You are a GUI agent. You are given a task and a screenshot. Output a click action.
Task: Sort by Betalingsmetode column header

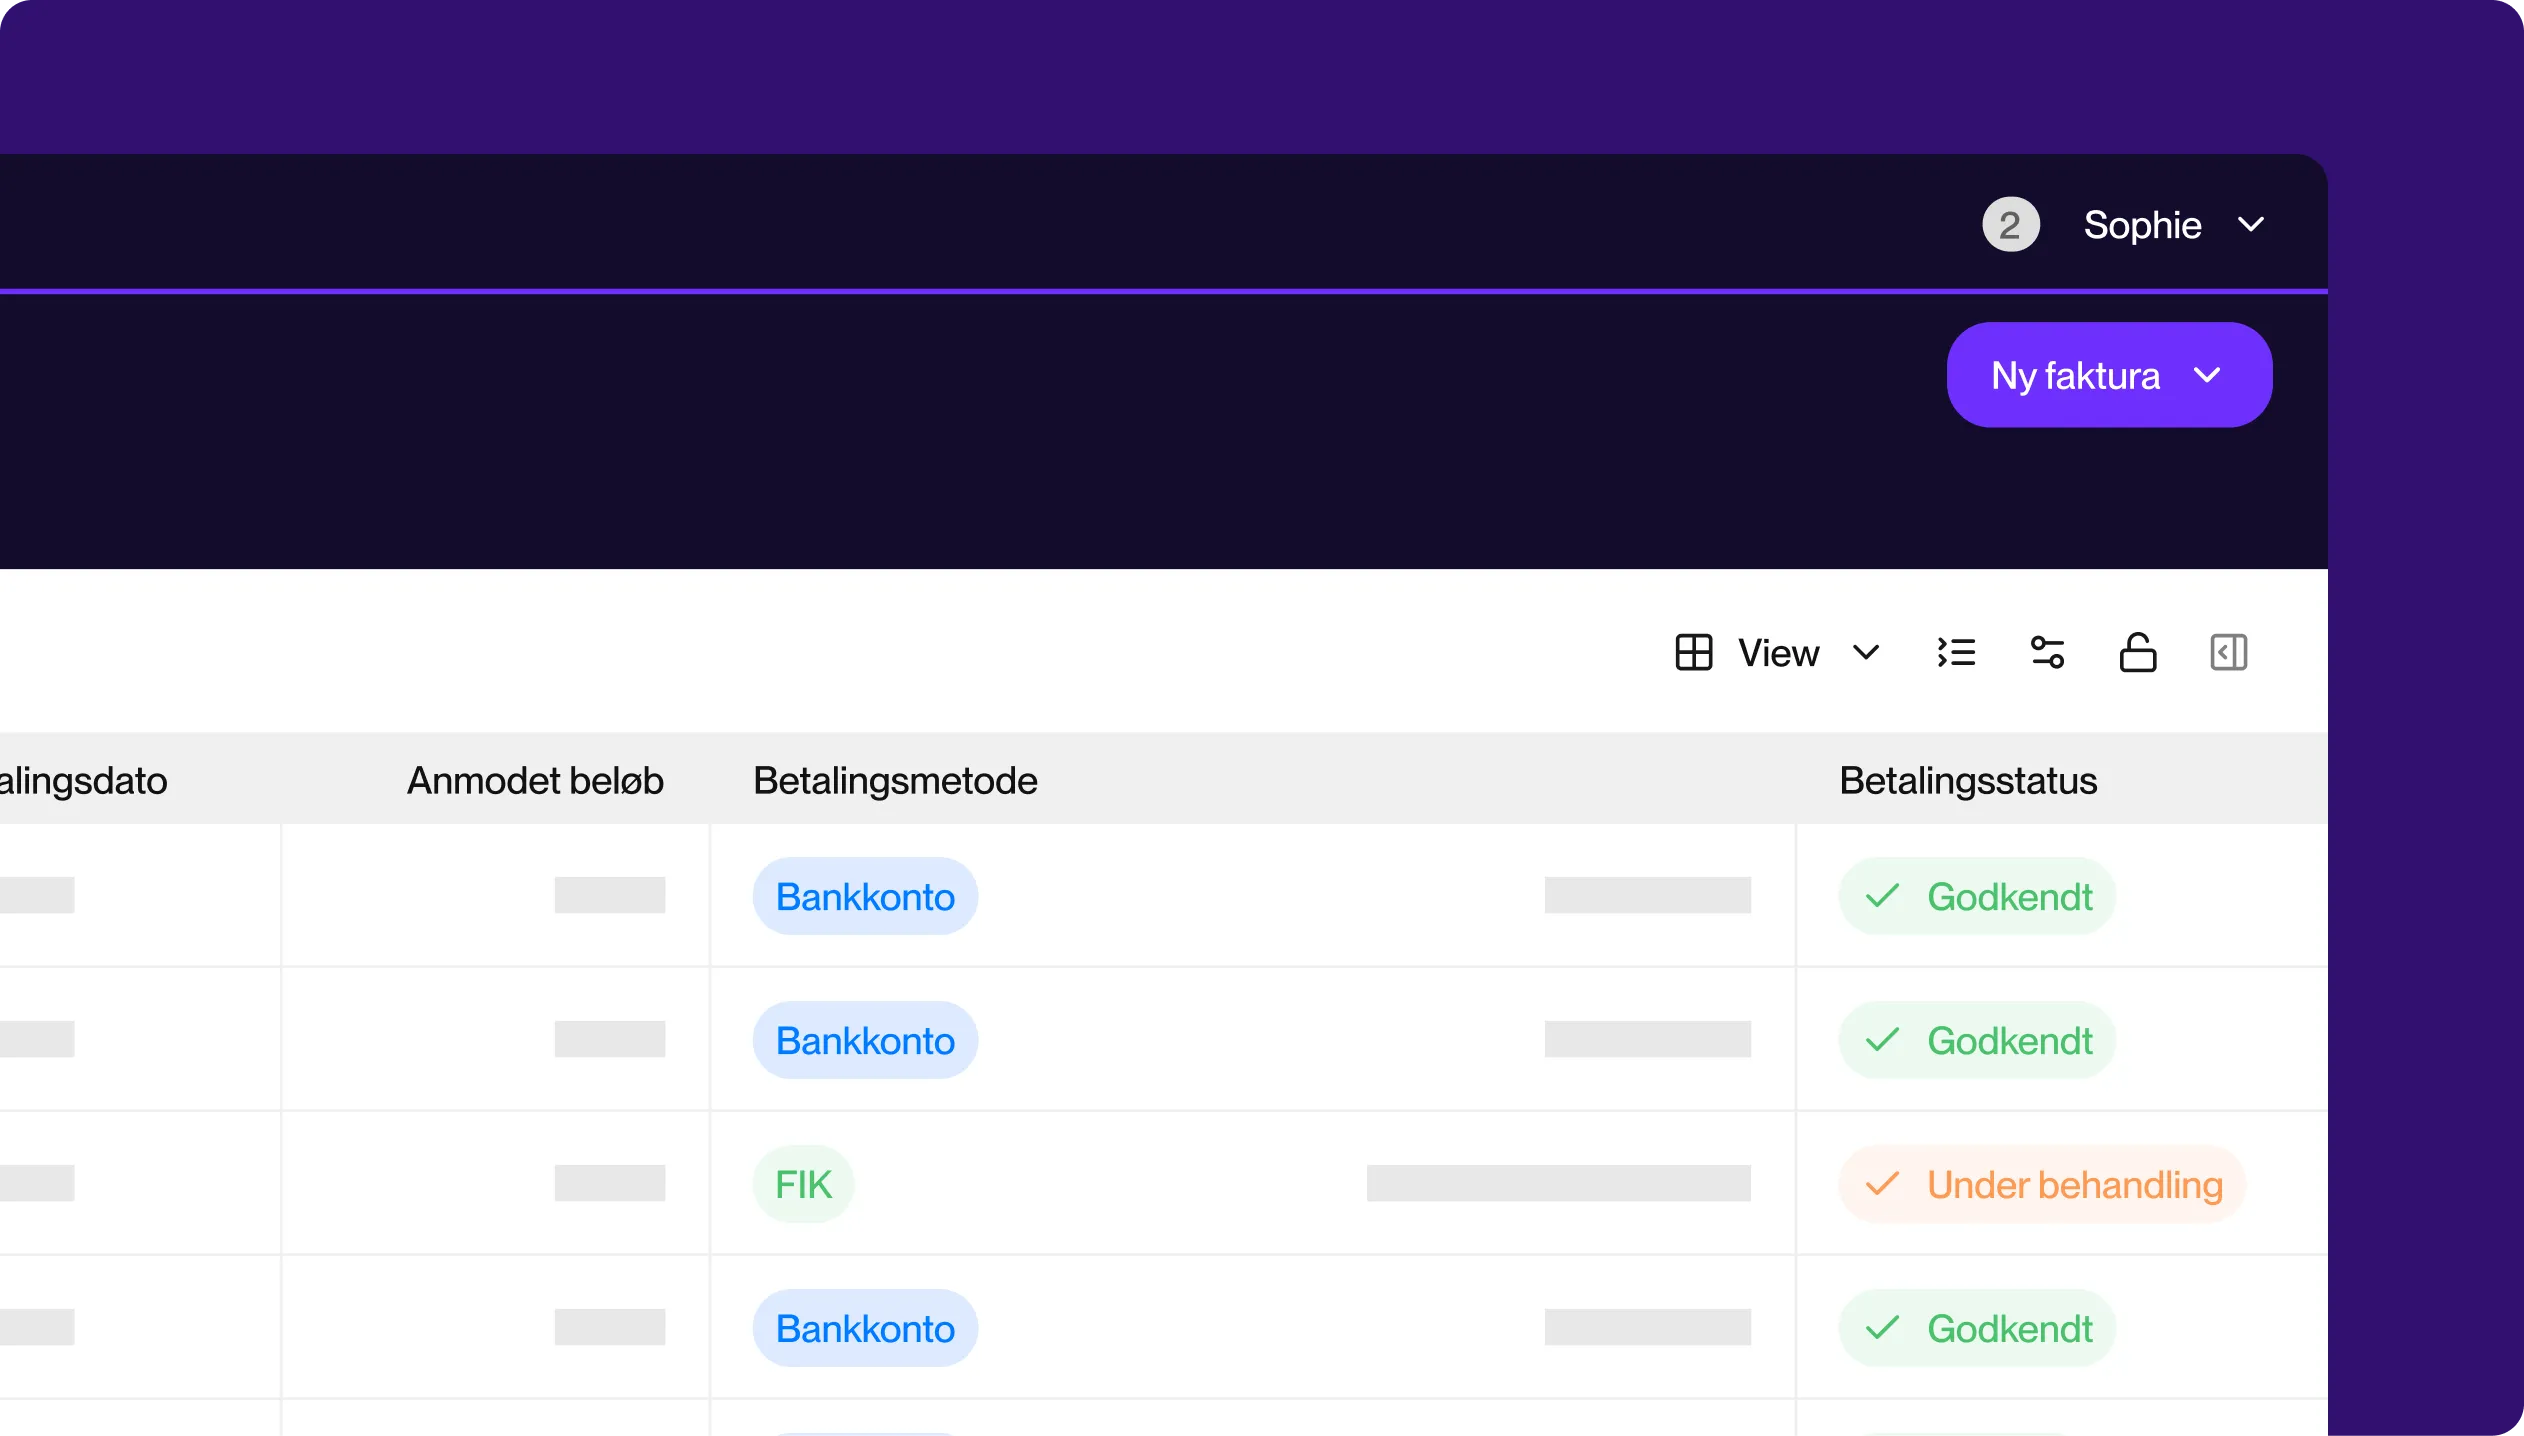tap(895, 781)
